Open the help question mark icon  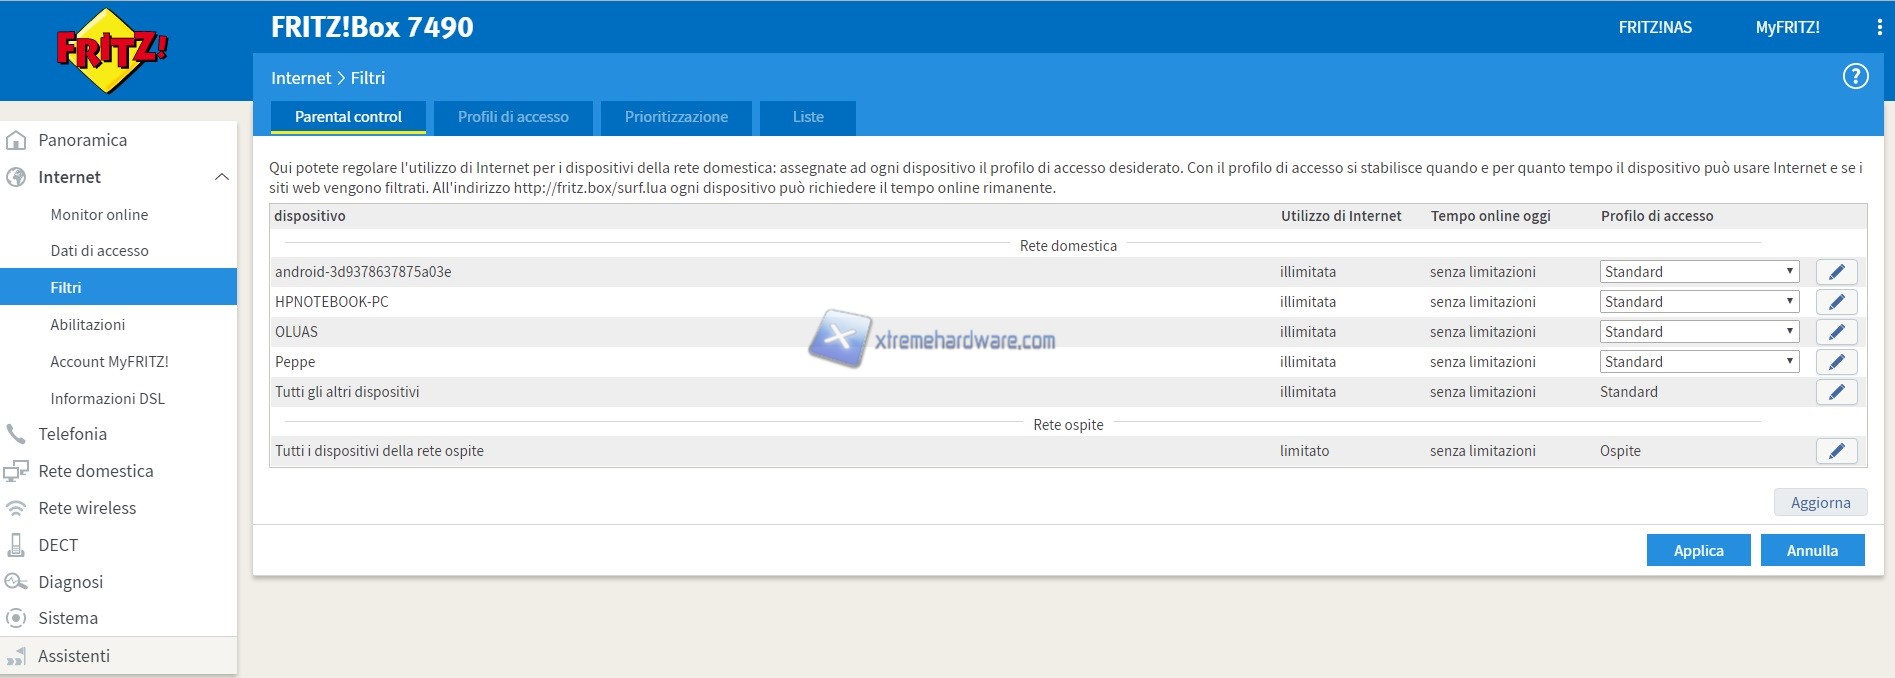pyautogui.click(x=1855, y=77)
